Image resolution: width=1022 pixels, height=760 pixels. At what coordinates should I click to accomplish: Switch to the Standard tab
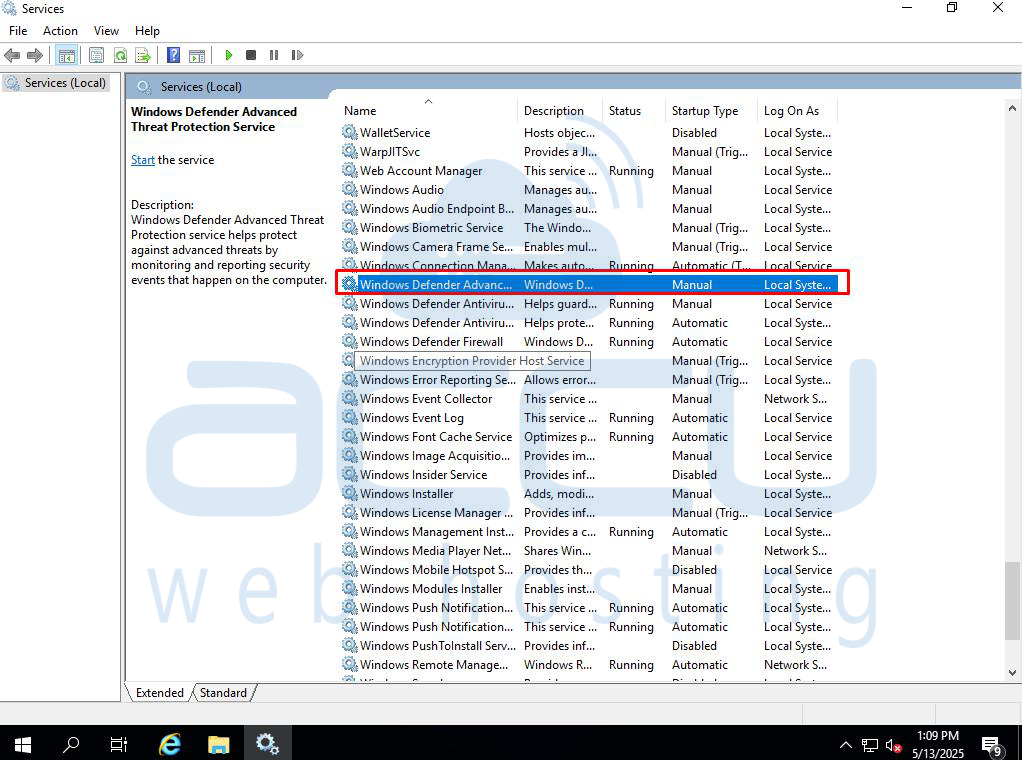pyautogui.click(x=223, y=693)
